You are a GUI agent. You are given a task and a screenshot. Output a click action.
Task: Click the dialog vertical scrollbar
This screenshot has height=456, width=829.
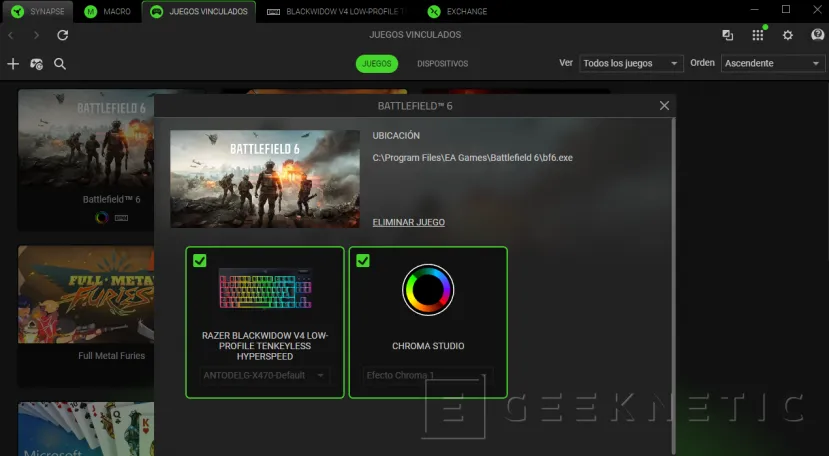click(673, 286)
